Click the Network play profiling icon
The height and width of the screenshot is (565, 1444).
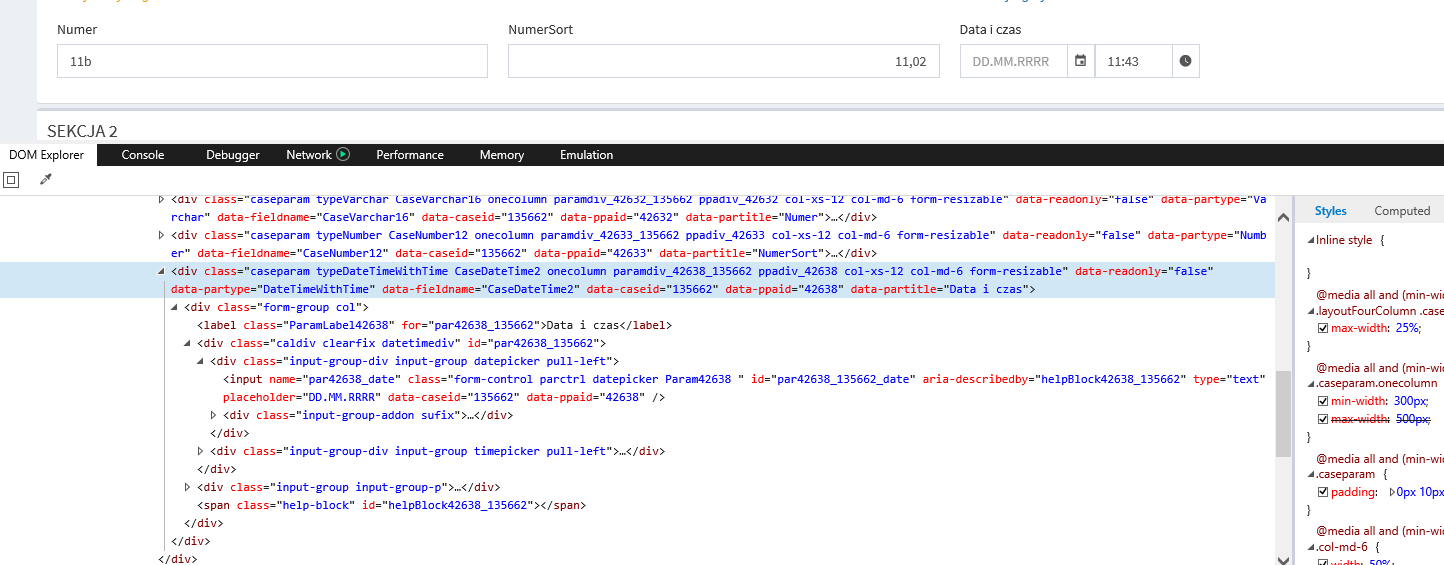click(343, 154)
